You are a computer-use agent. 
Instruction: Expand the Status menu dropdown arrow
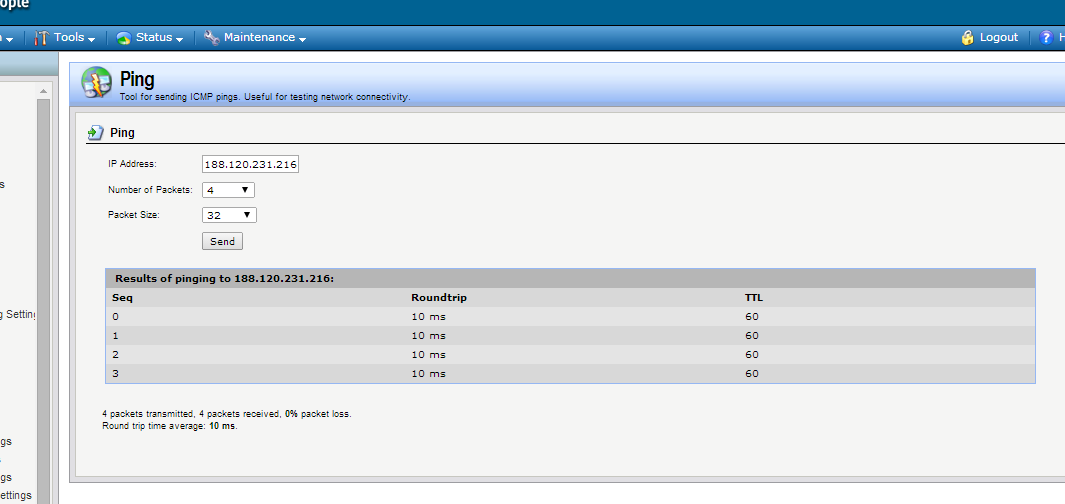[179, 39]
